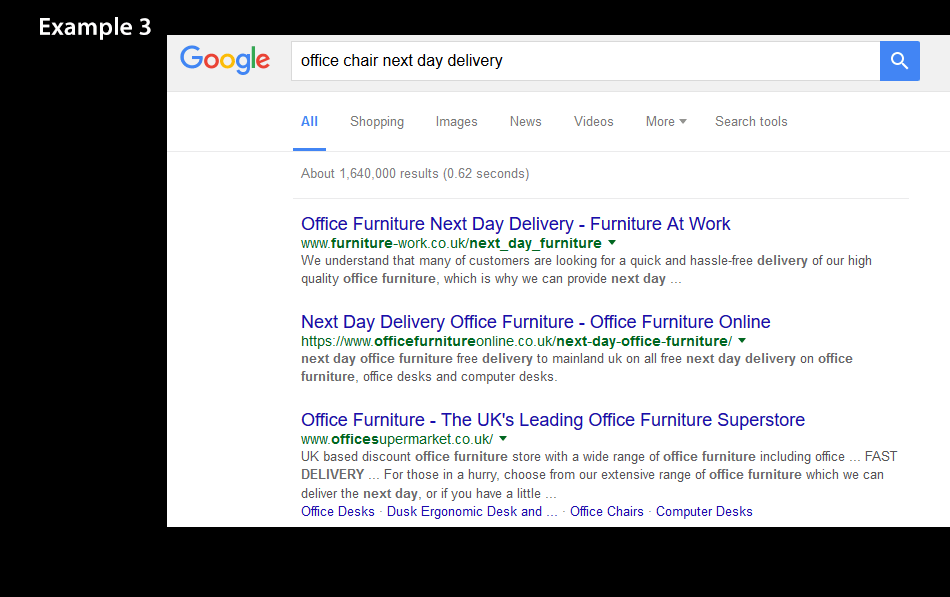Open the Office Chairs sitelink
The image size is (950, 597).
tap(606, 512)
